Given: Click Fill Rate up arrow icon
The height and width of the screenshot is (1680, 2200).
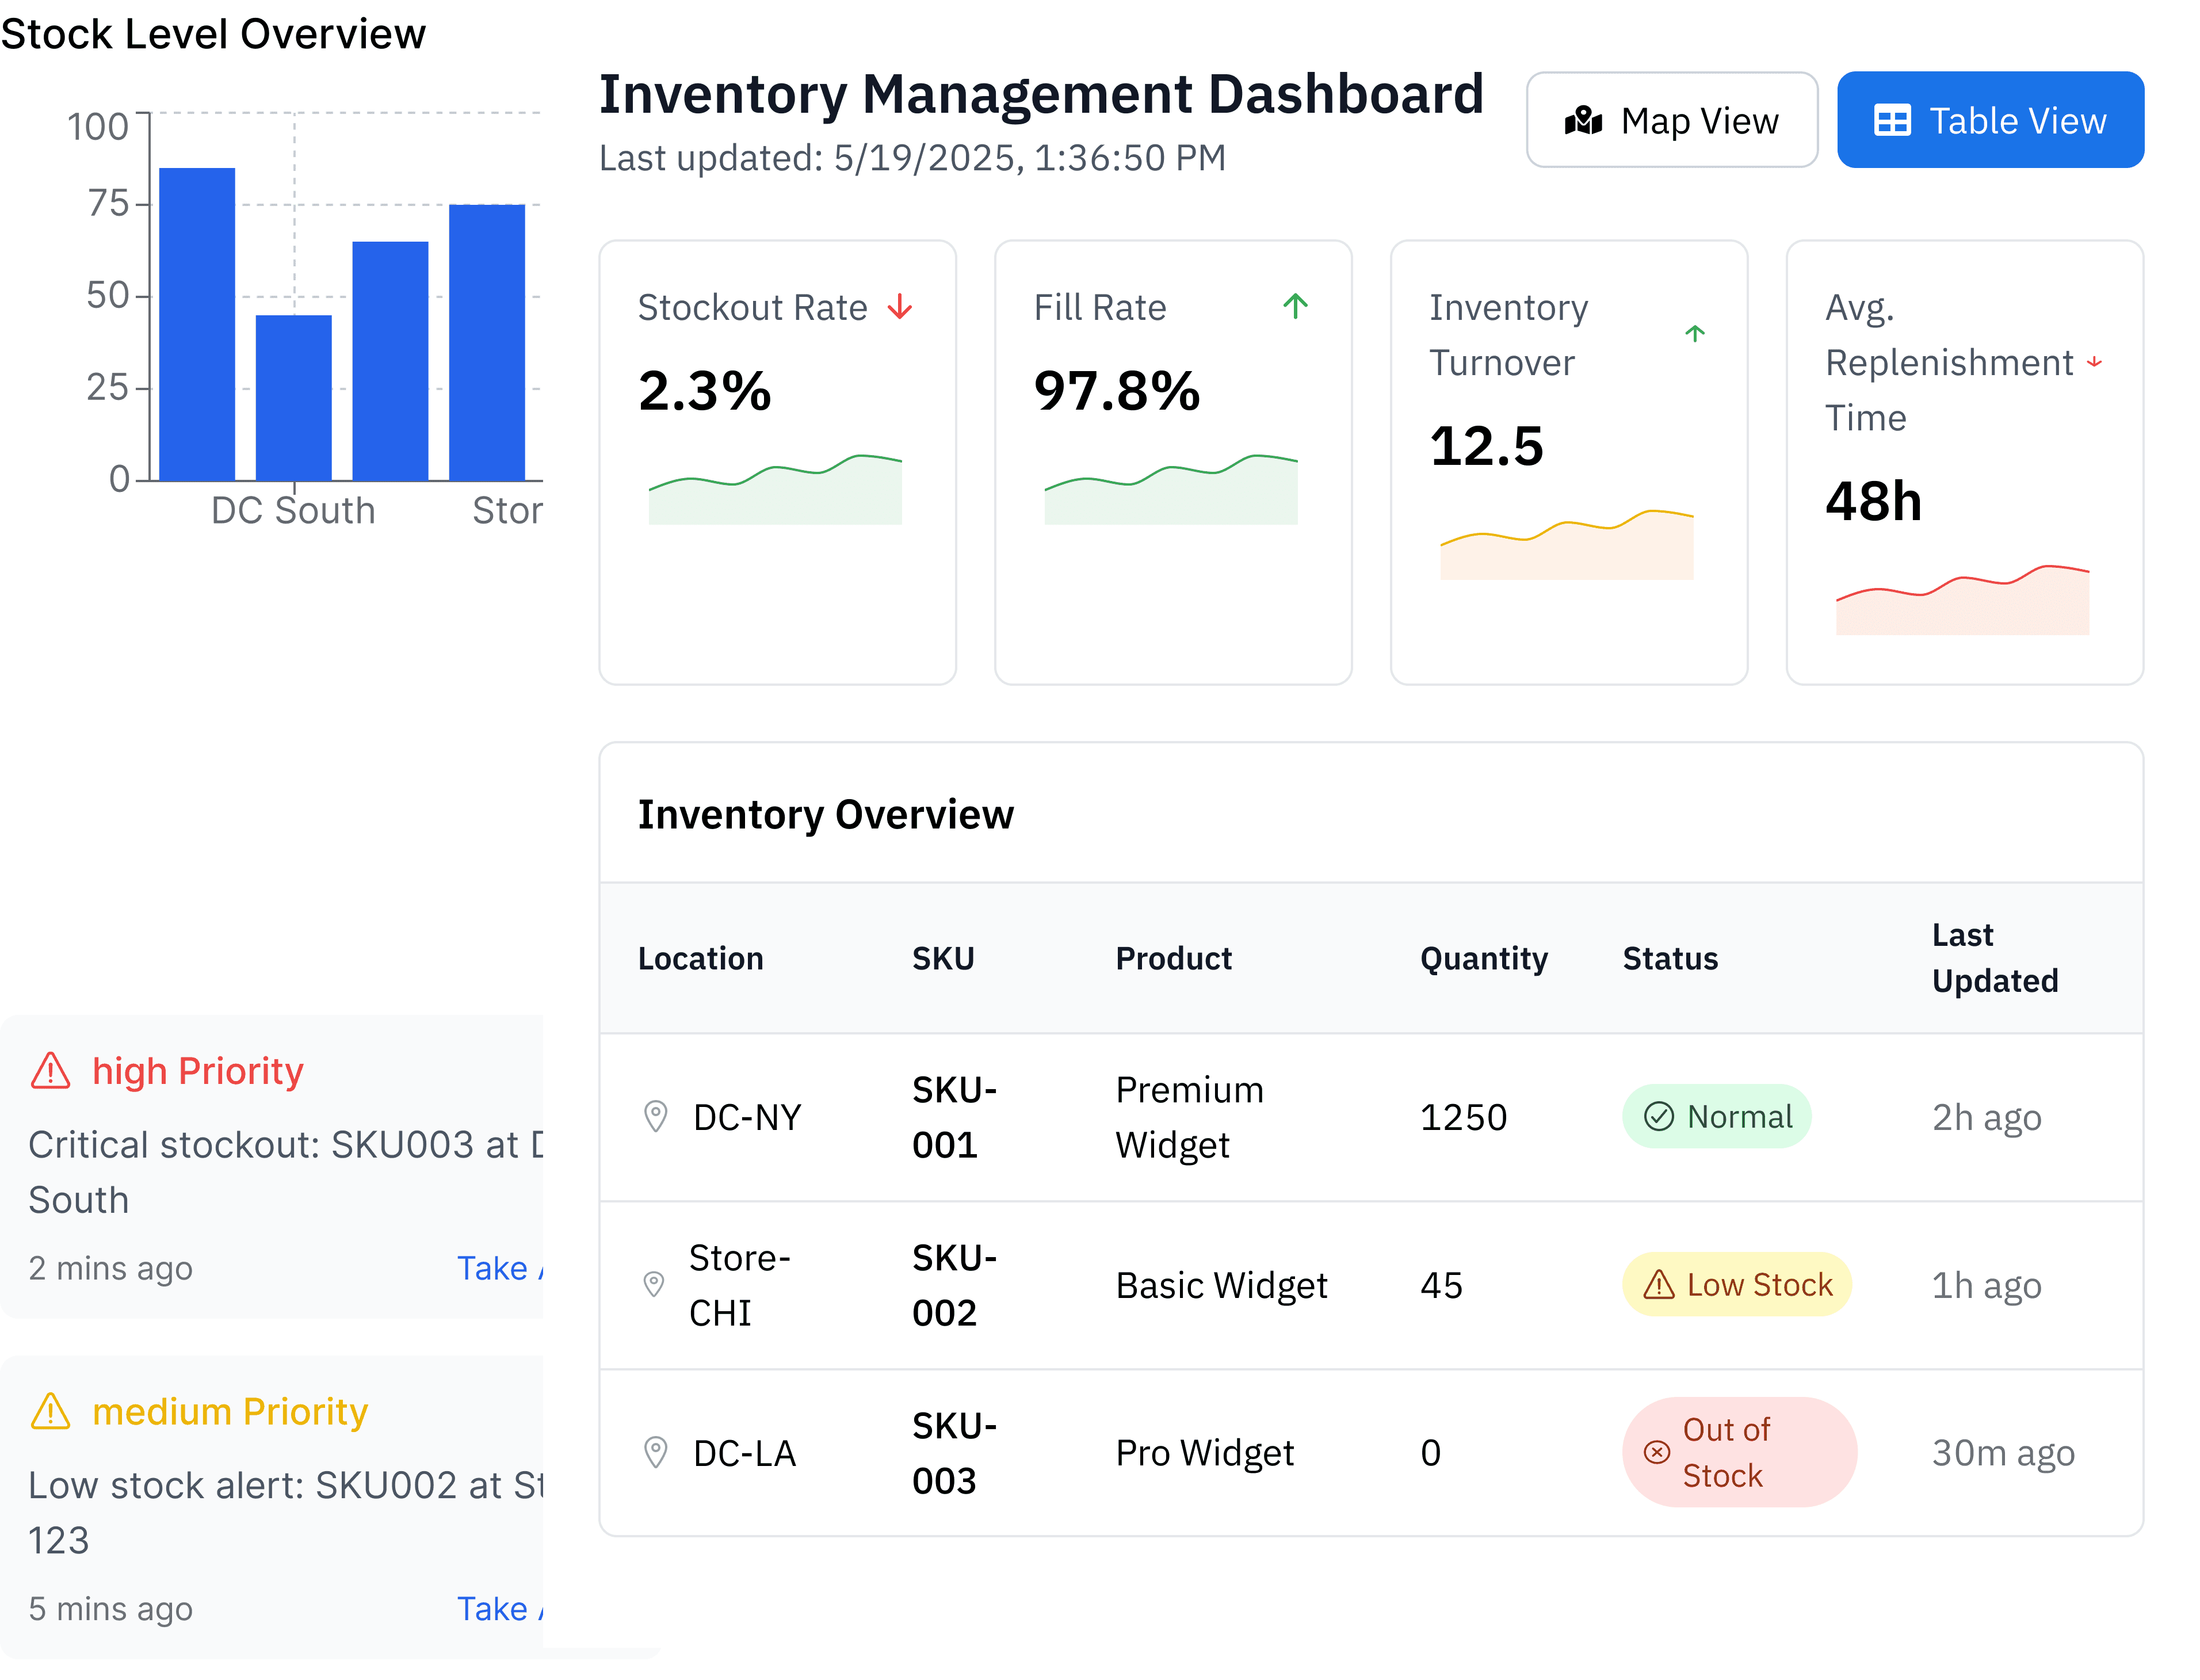Looking at the screenshot, I should (1295, 306).
